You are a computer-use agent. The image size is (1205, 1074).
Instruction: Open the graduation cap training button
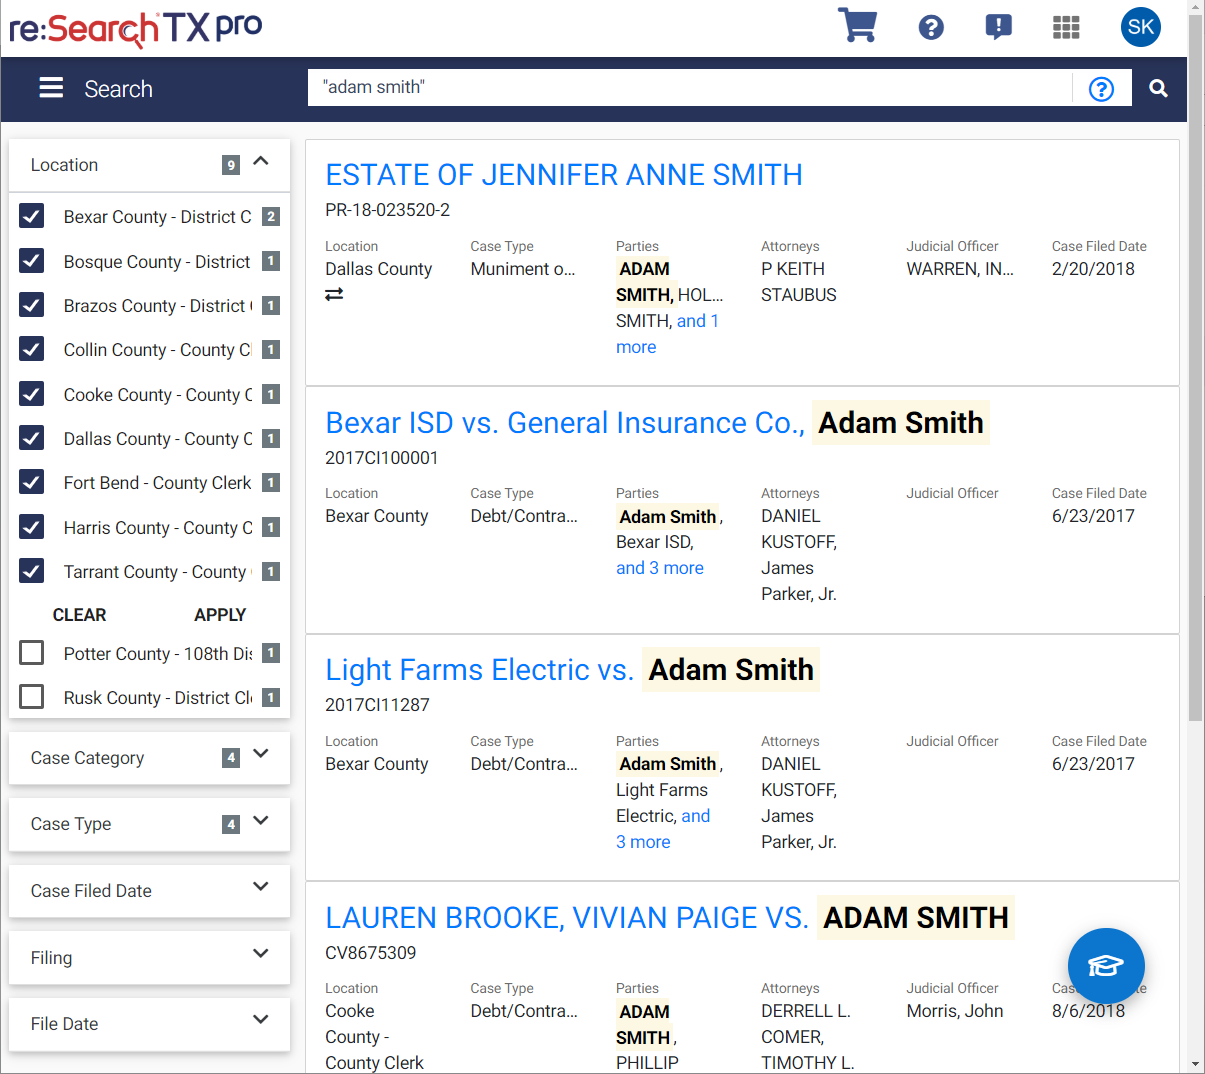pos(1106,966)
